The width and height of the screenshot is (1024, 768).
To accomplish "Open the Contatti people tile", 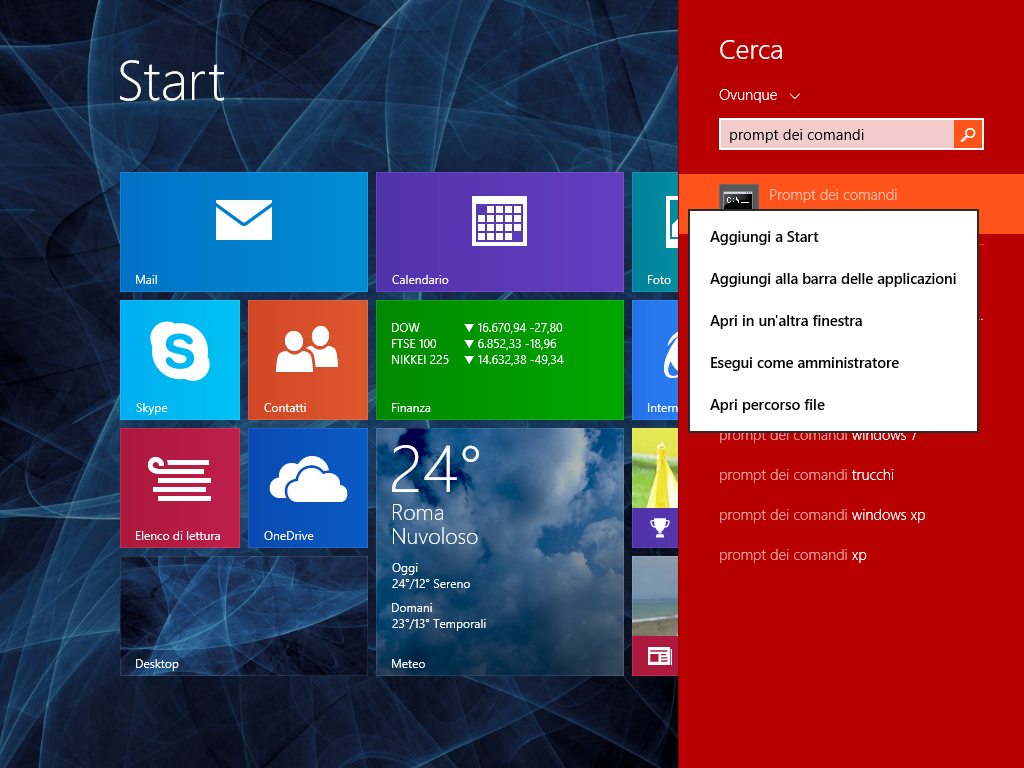I will point(307,359).
